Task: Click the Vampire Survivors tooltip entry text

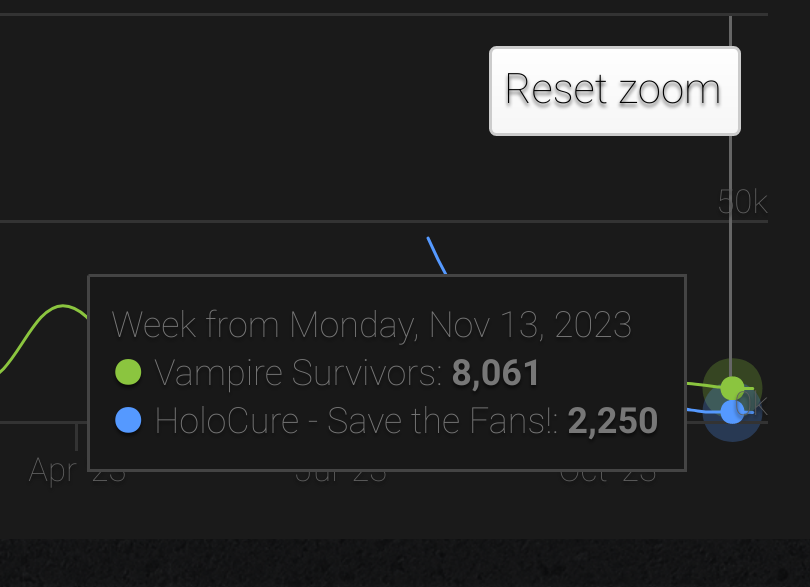Action: pyautogui.click(x=298, y=373)
